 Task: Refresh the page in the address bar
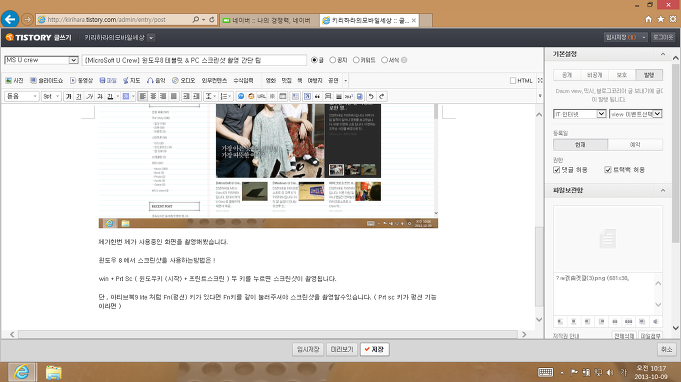(x=212, y=20)
